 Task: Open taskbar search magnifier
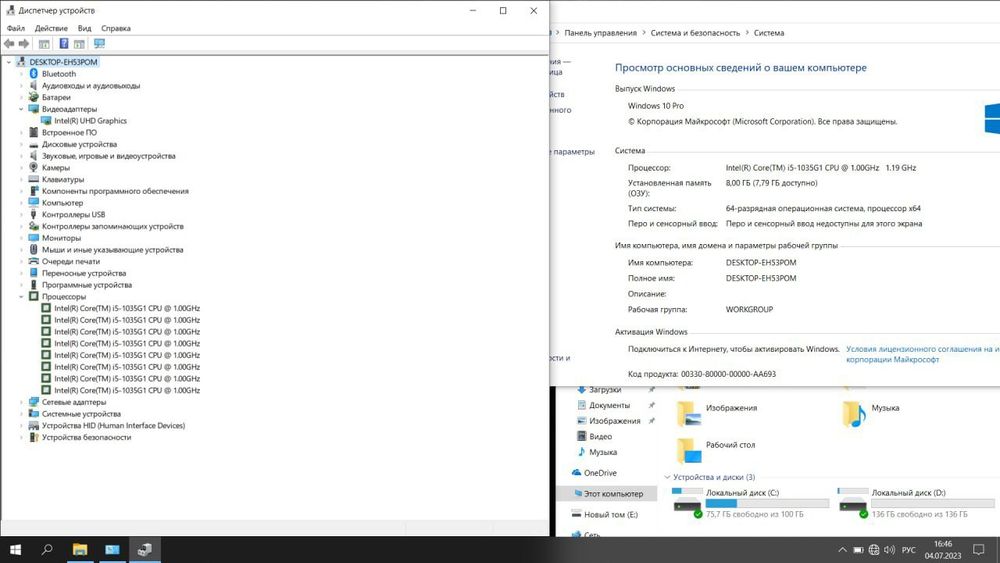47,550
